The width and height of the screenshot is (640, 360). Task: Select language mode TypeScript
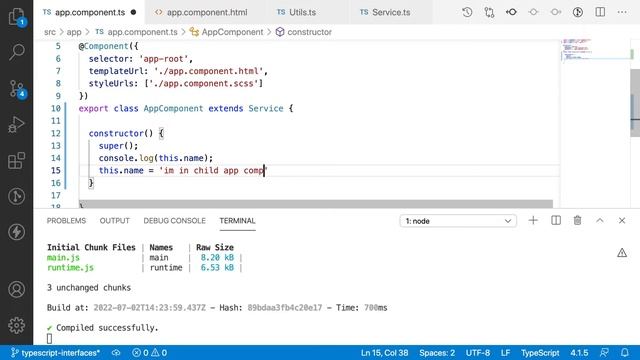pos(540,353)
